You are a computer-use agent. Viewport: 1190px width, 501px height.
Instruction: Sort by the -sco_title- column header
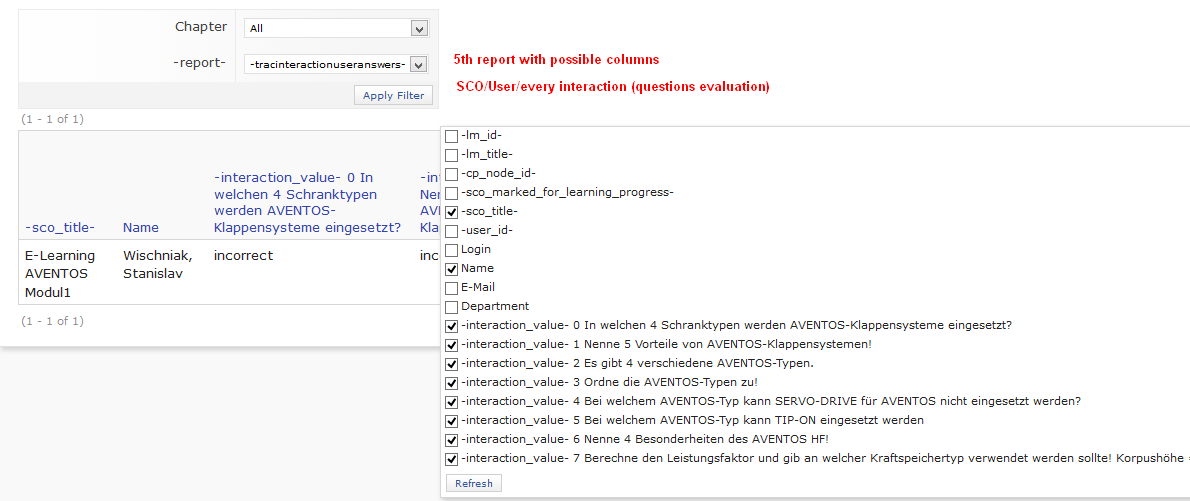click(60, 228)
